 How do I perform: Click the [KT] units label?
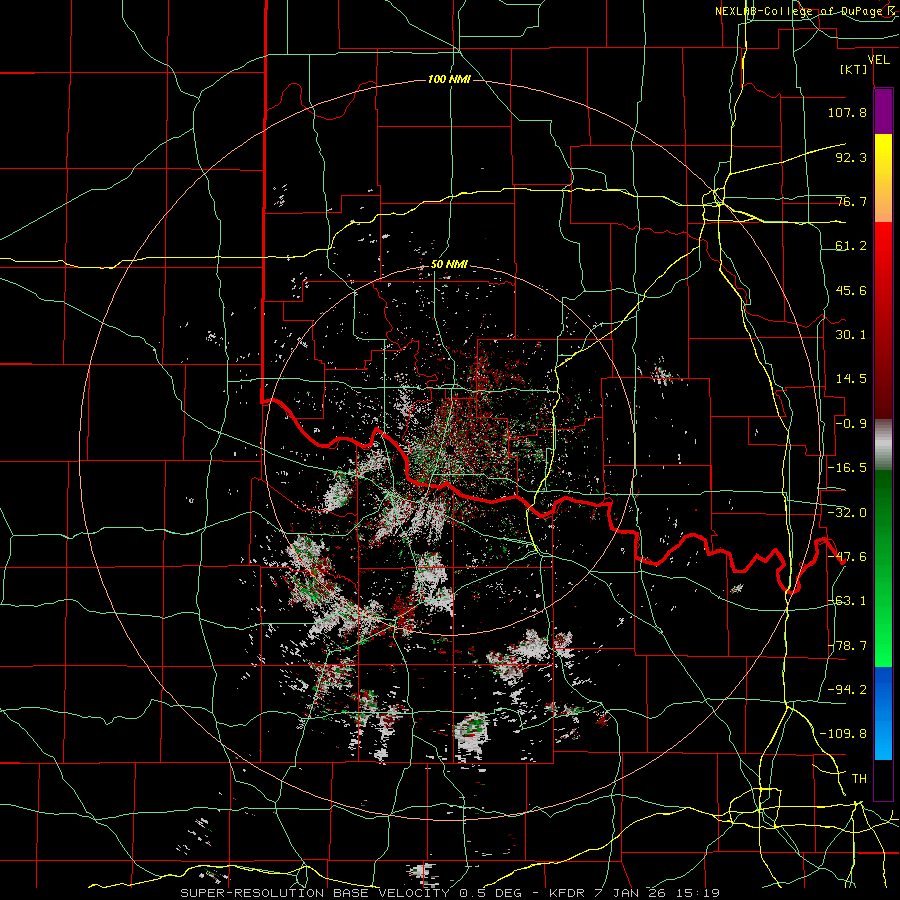coord(854,69)
